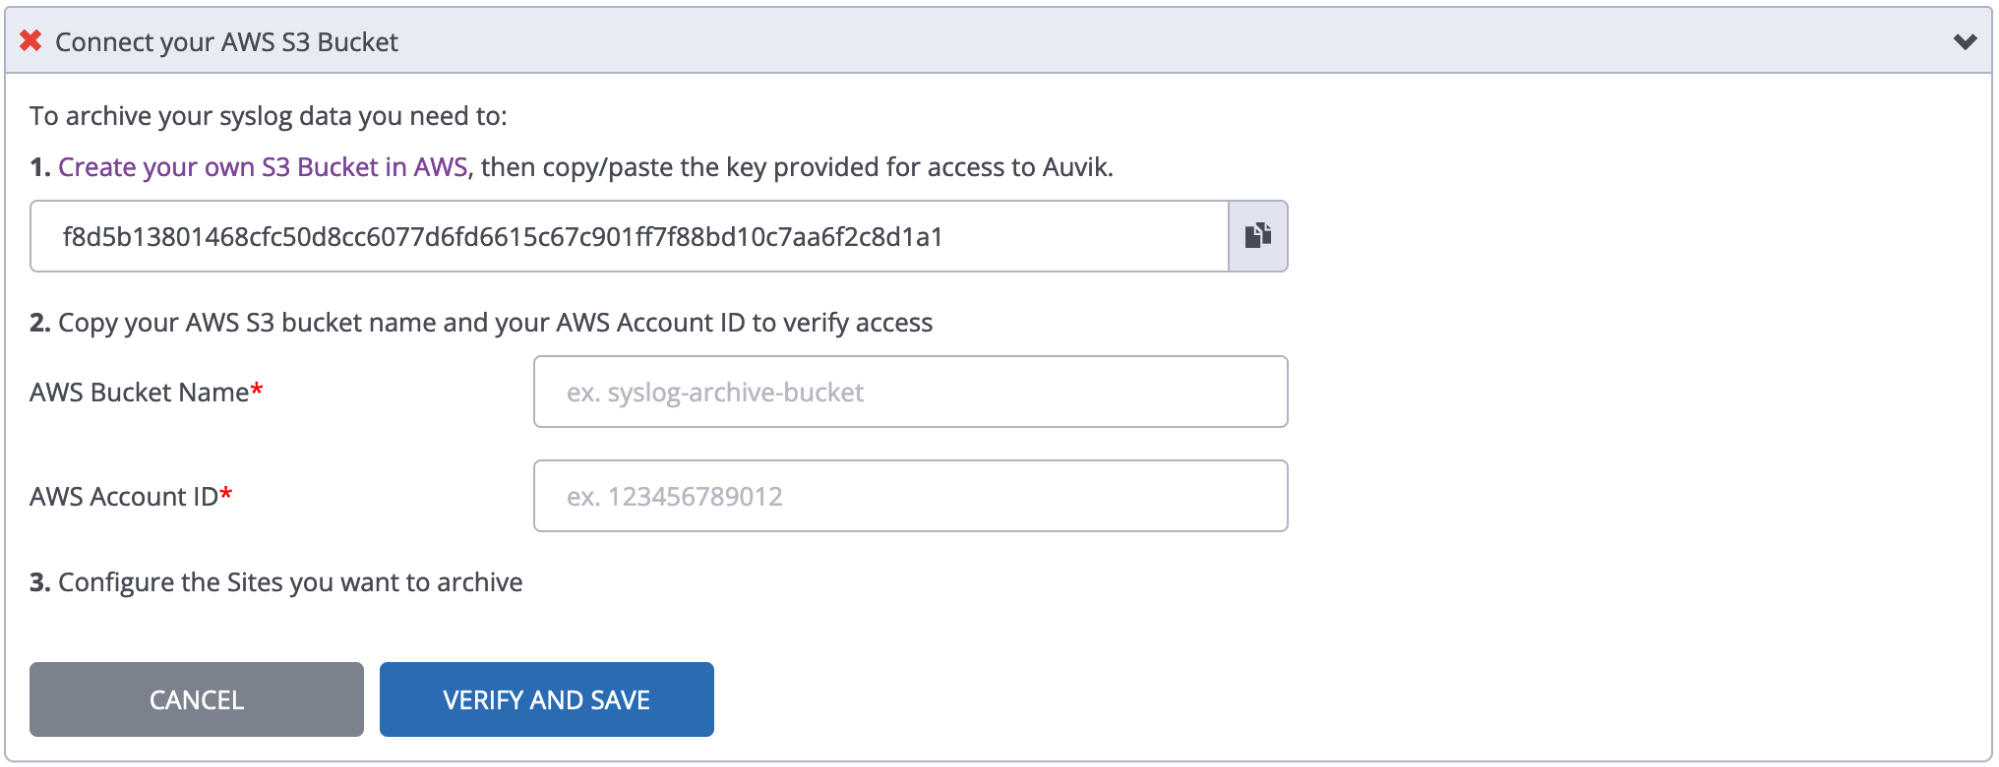
Task: Click the AWS Account ID input field
Action: tap(910, 495)
